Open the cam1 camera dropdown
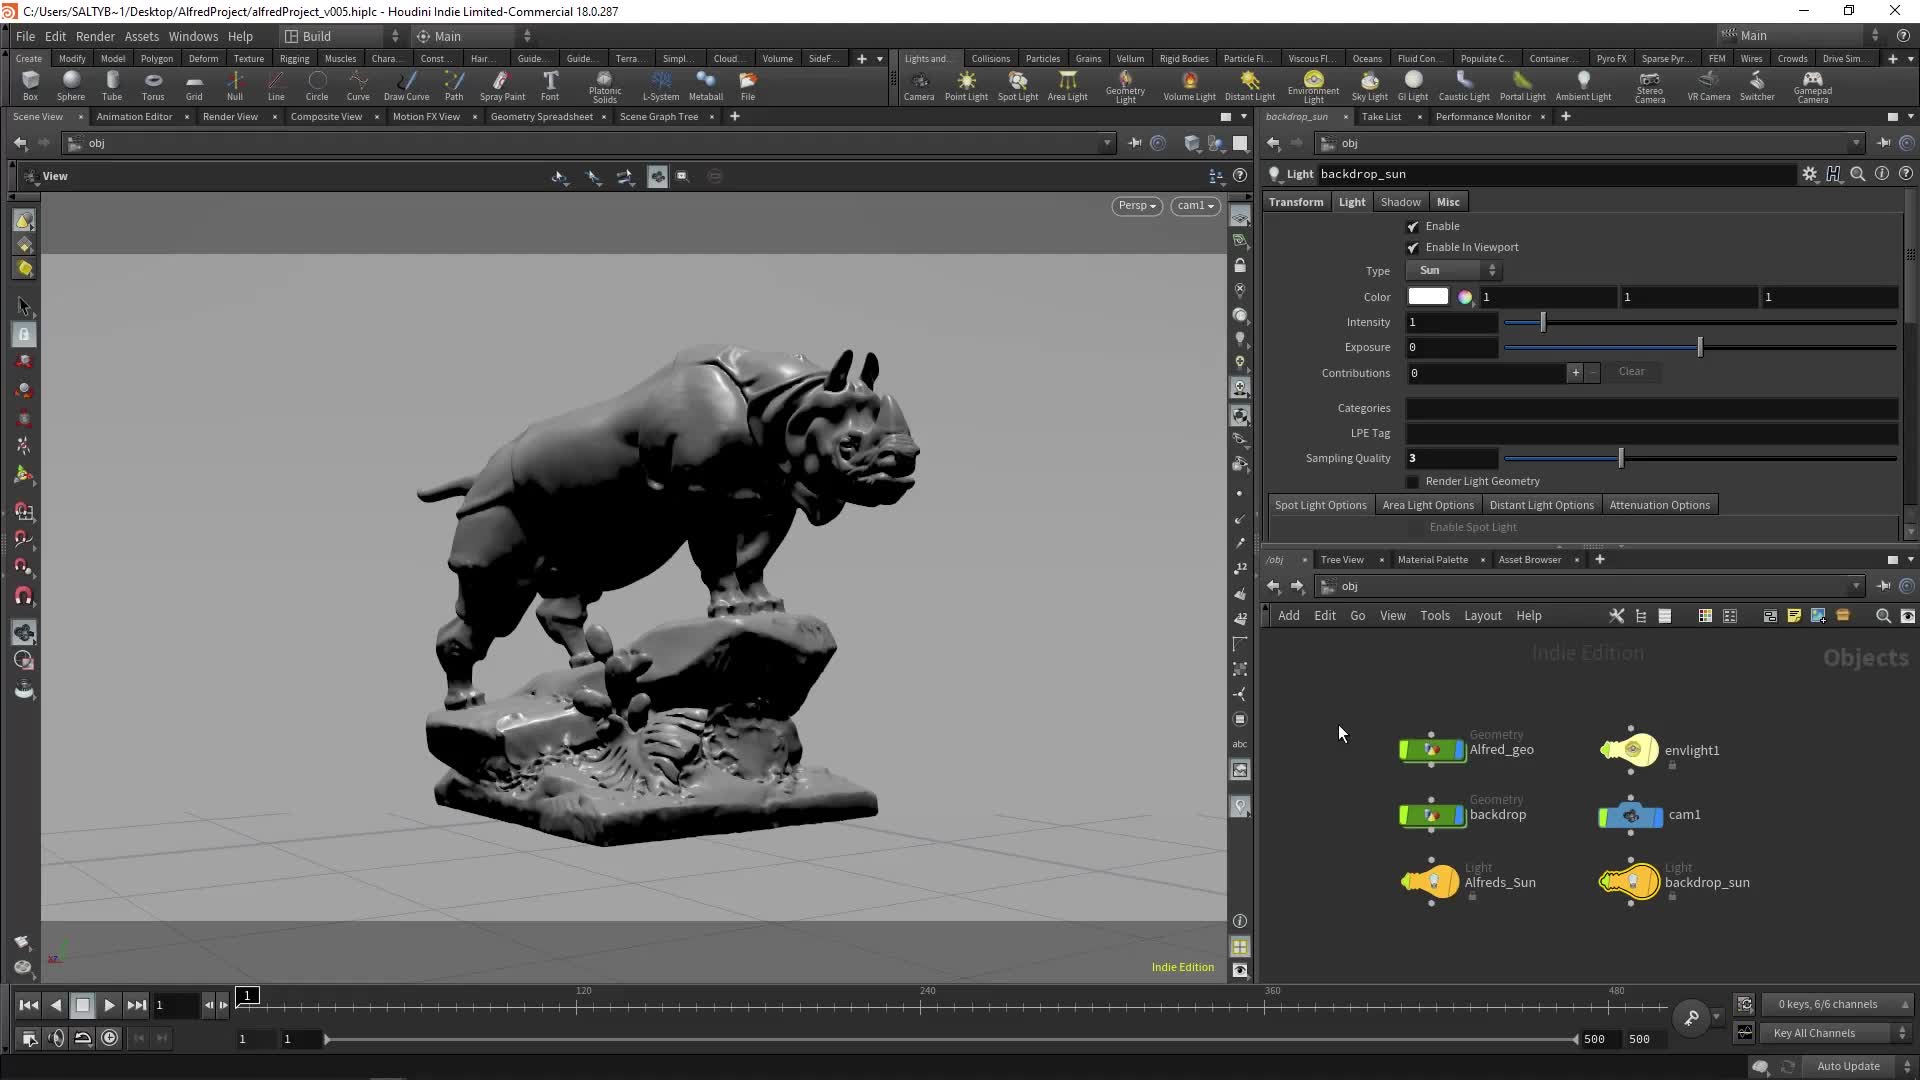The width and height of the screenshot is (1920, 1080). pos(1195,206)
